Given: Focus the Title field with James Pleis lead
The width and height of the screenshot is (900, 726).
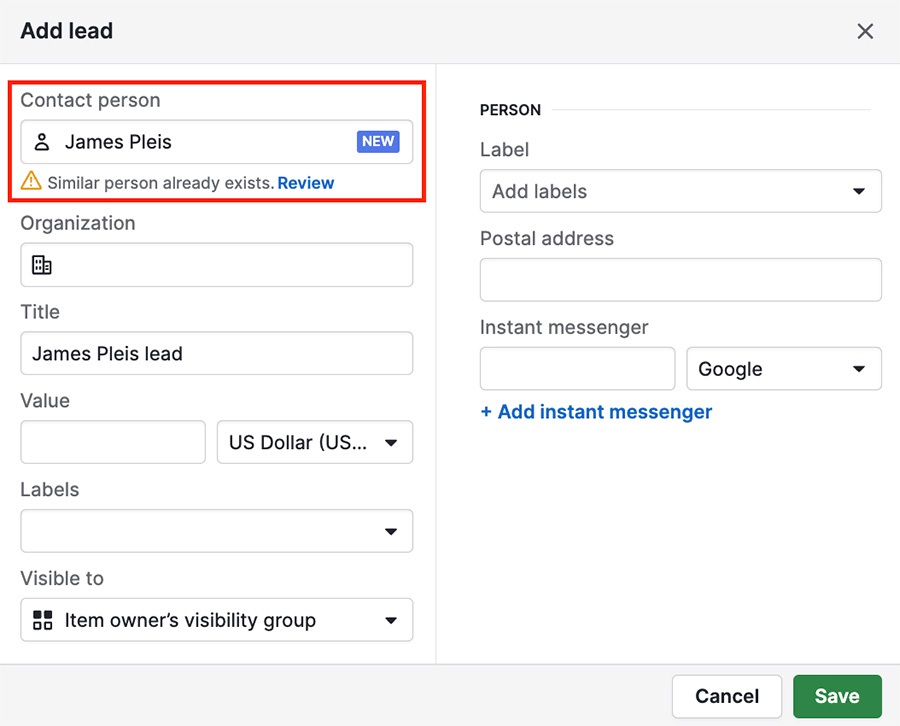Looking at the screenshot, I should (x=216, y=354).
